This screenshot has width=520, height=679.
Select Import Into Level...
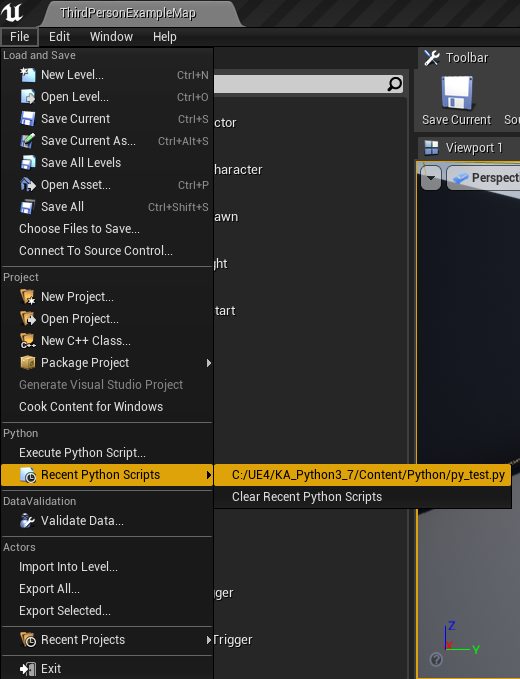pos(107,567)
